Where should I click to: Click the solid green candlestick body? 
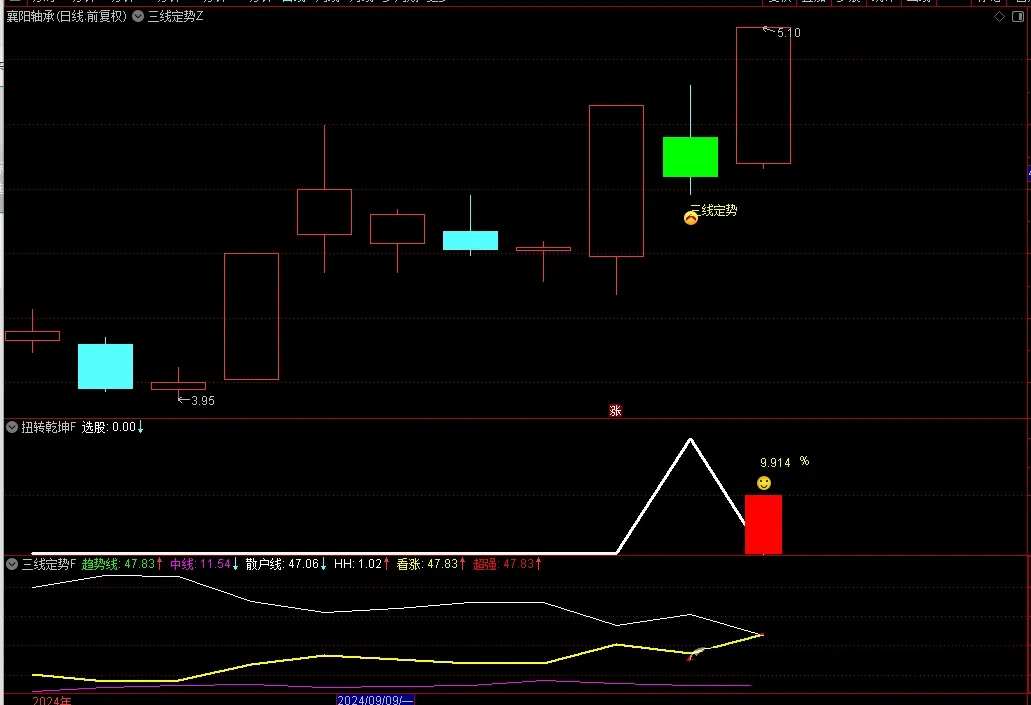[x=690, y=157]
